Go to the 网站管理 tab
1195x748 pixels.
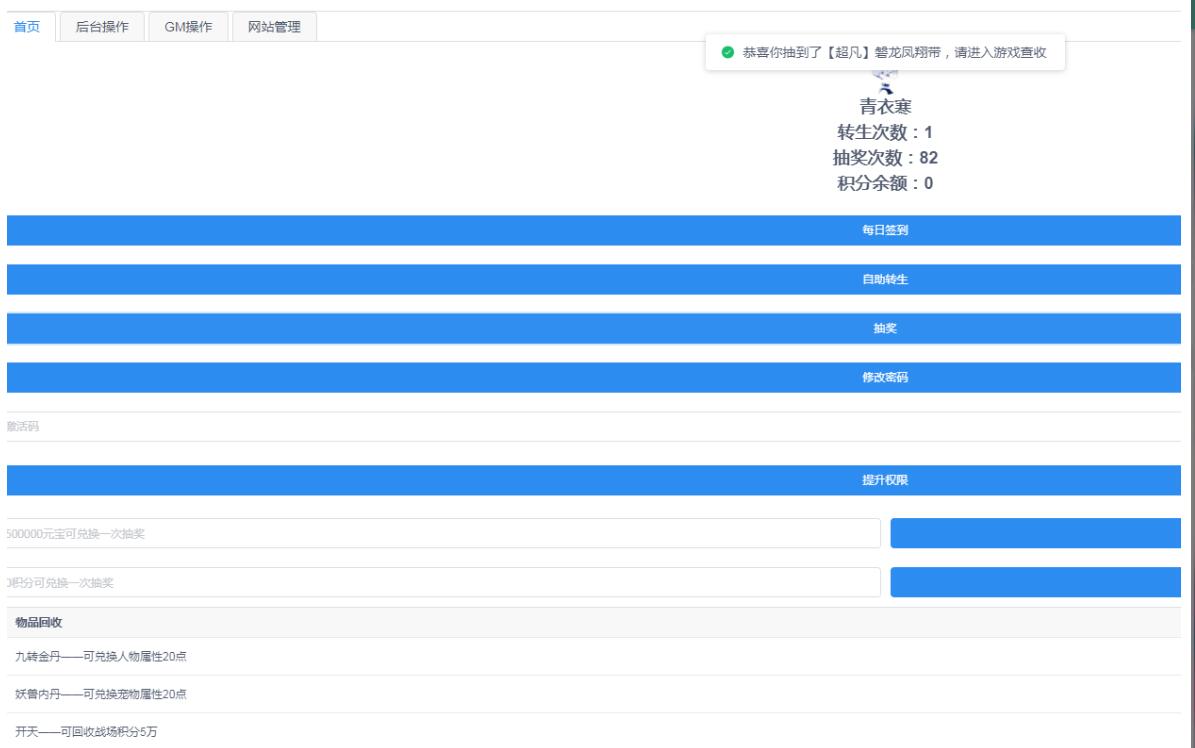pos(274,27)
